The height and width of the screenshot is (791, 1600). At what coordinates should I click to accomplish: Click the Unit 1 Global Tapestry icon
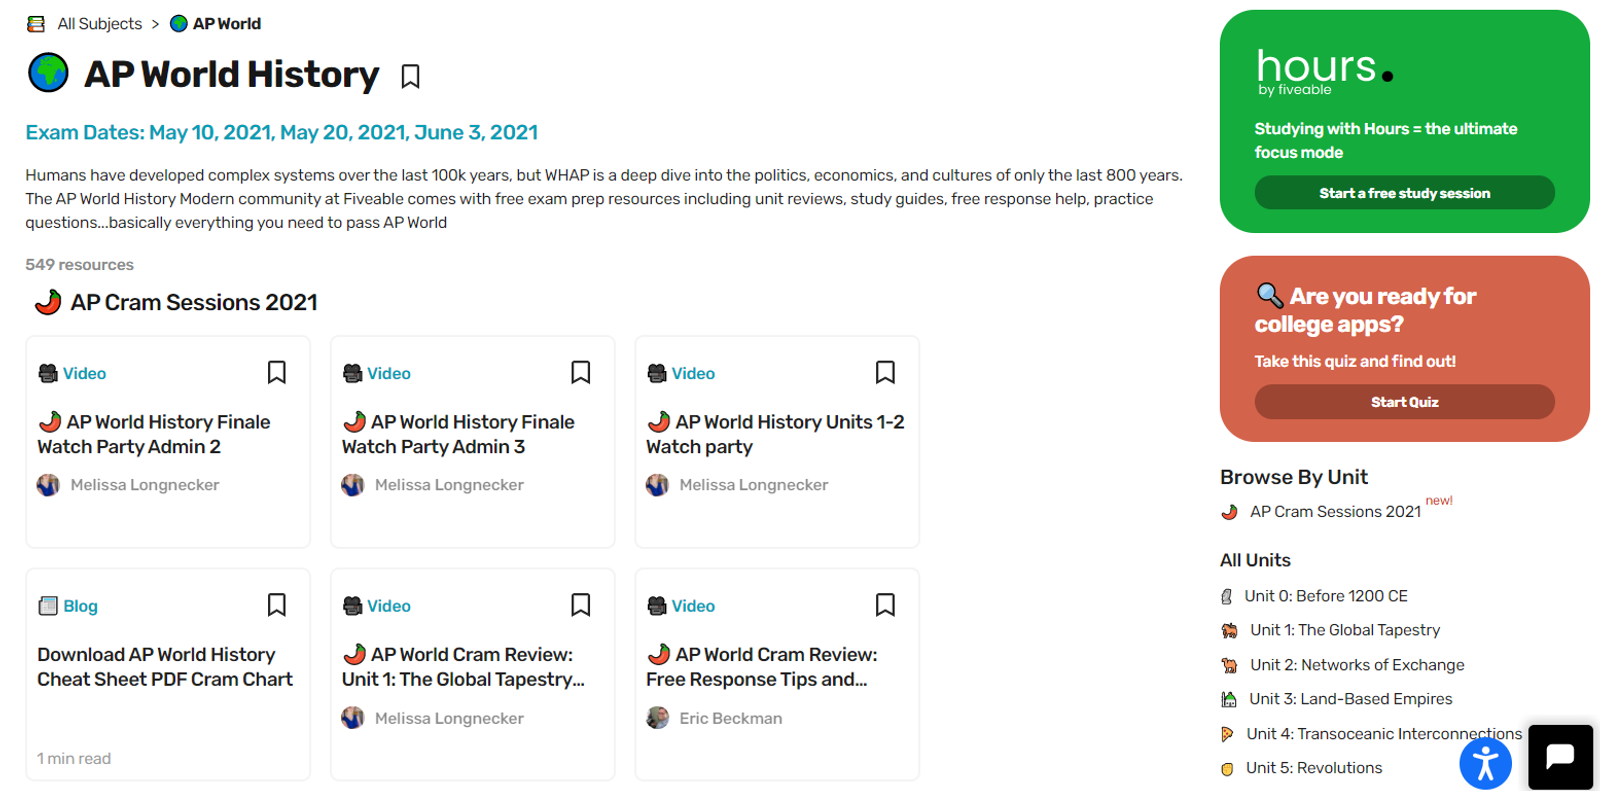point(1229,631)
